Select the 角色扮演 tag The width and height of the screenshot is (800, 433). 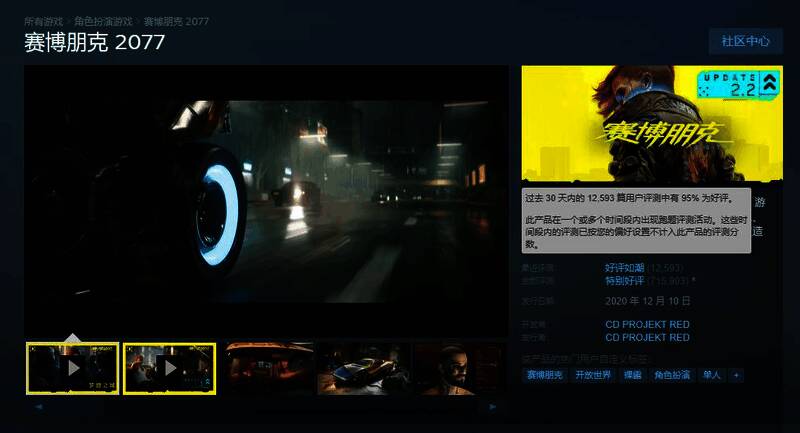click(x=671, y=375)
